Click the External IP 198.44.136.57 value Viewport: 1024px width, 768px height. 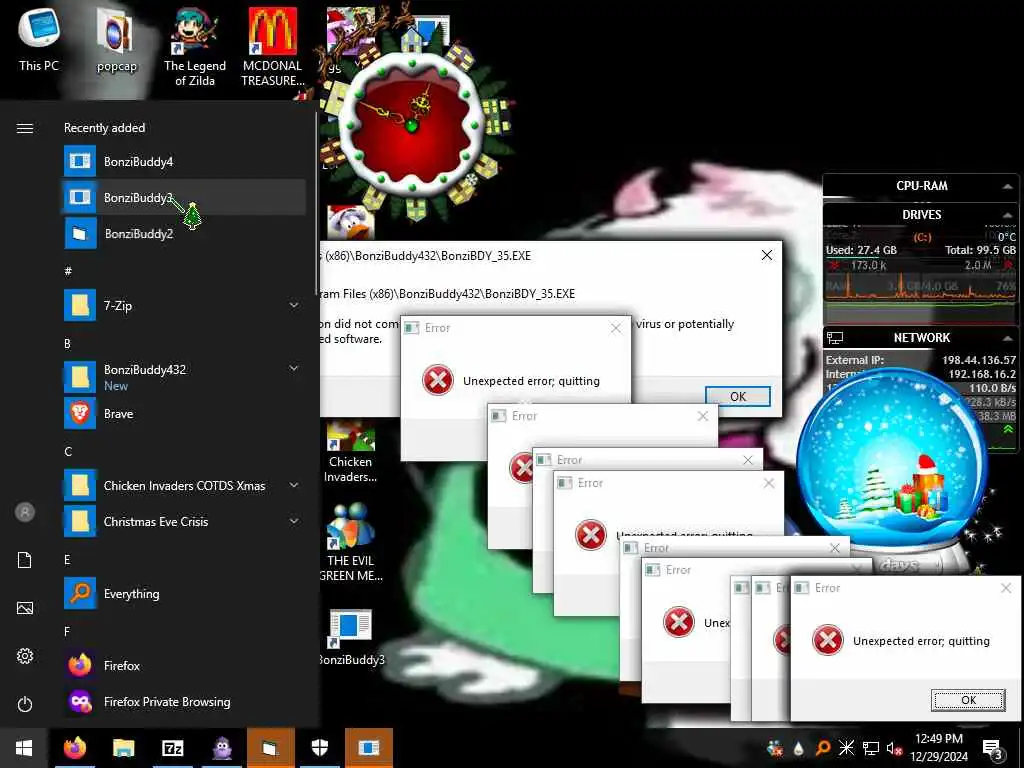[x=979, y=360]
